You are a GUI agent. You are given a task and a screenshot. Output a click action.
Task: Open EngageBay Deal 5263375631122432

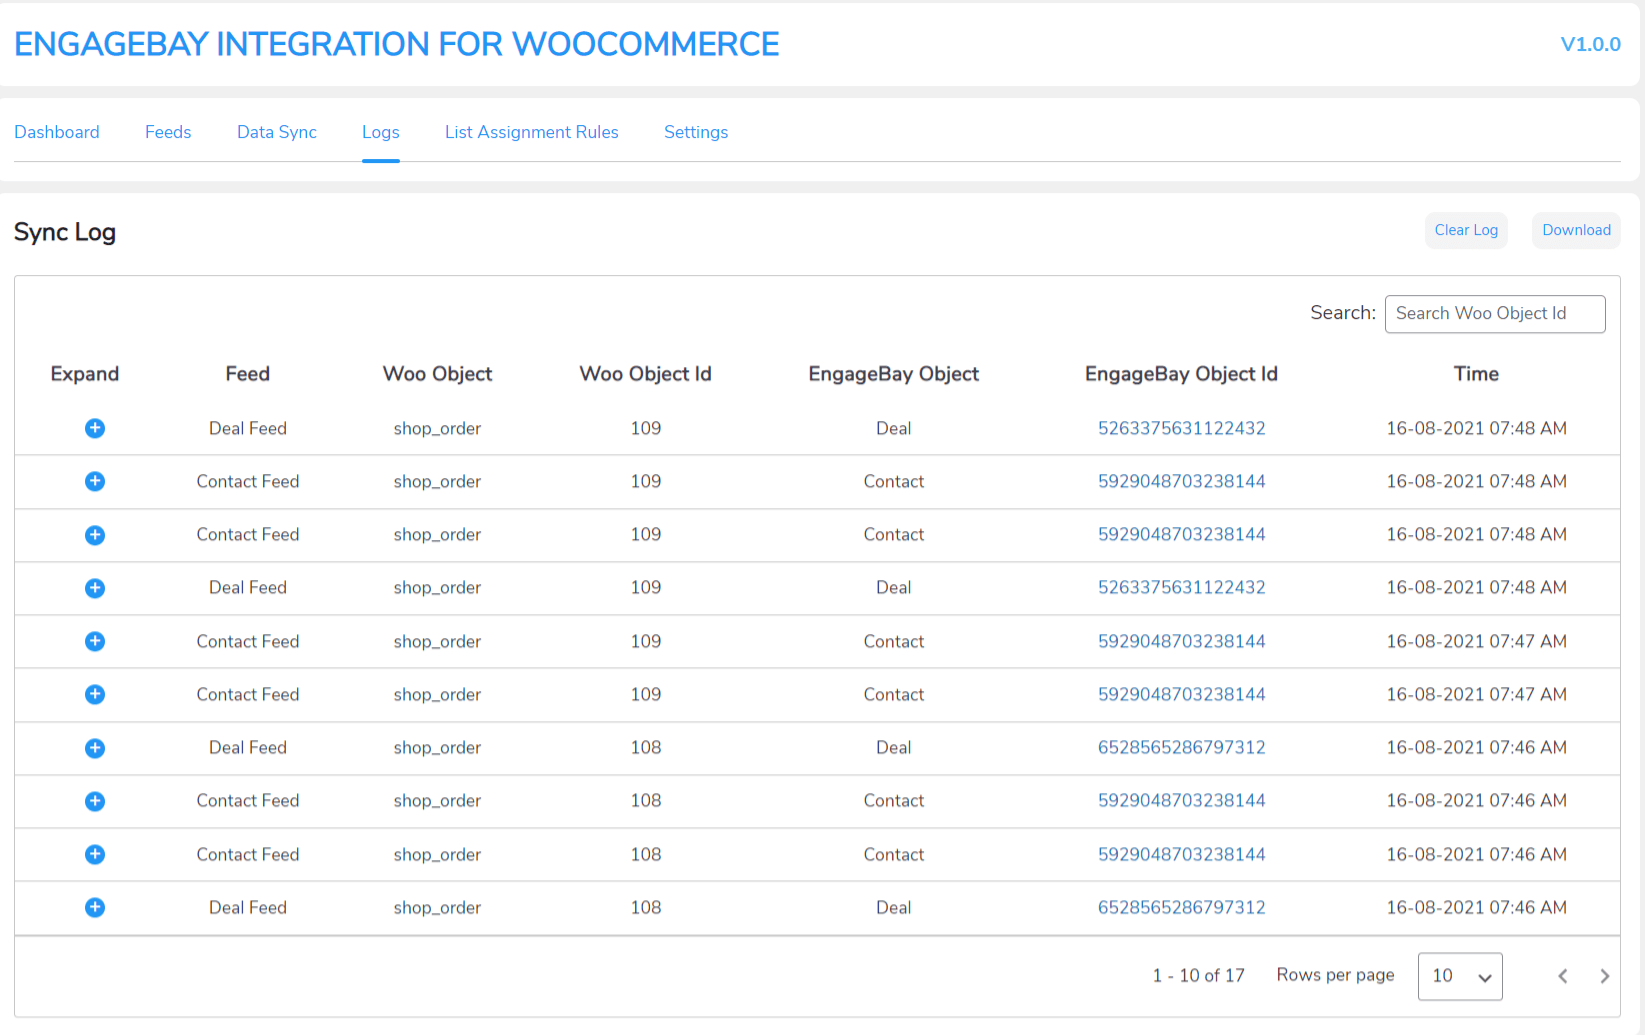tap(1181, 428)
